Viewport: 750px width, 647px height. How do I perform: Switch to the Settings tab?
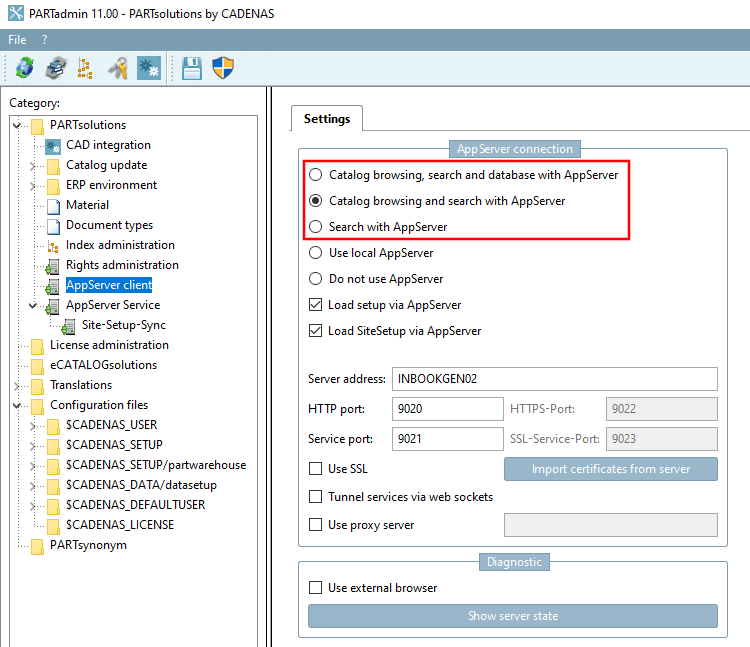tap(327, 119)
